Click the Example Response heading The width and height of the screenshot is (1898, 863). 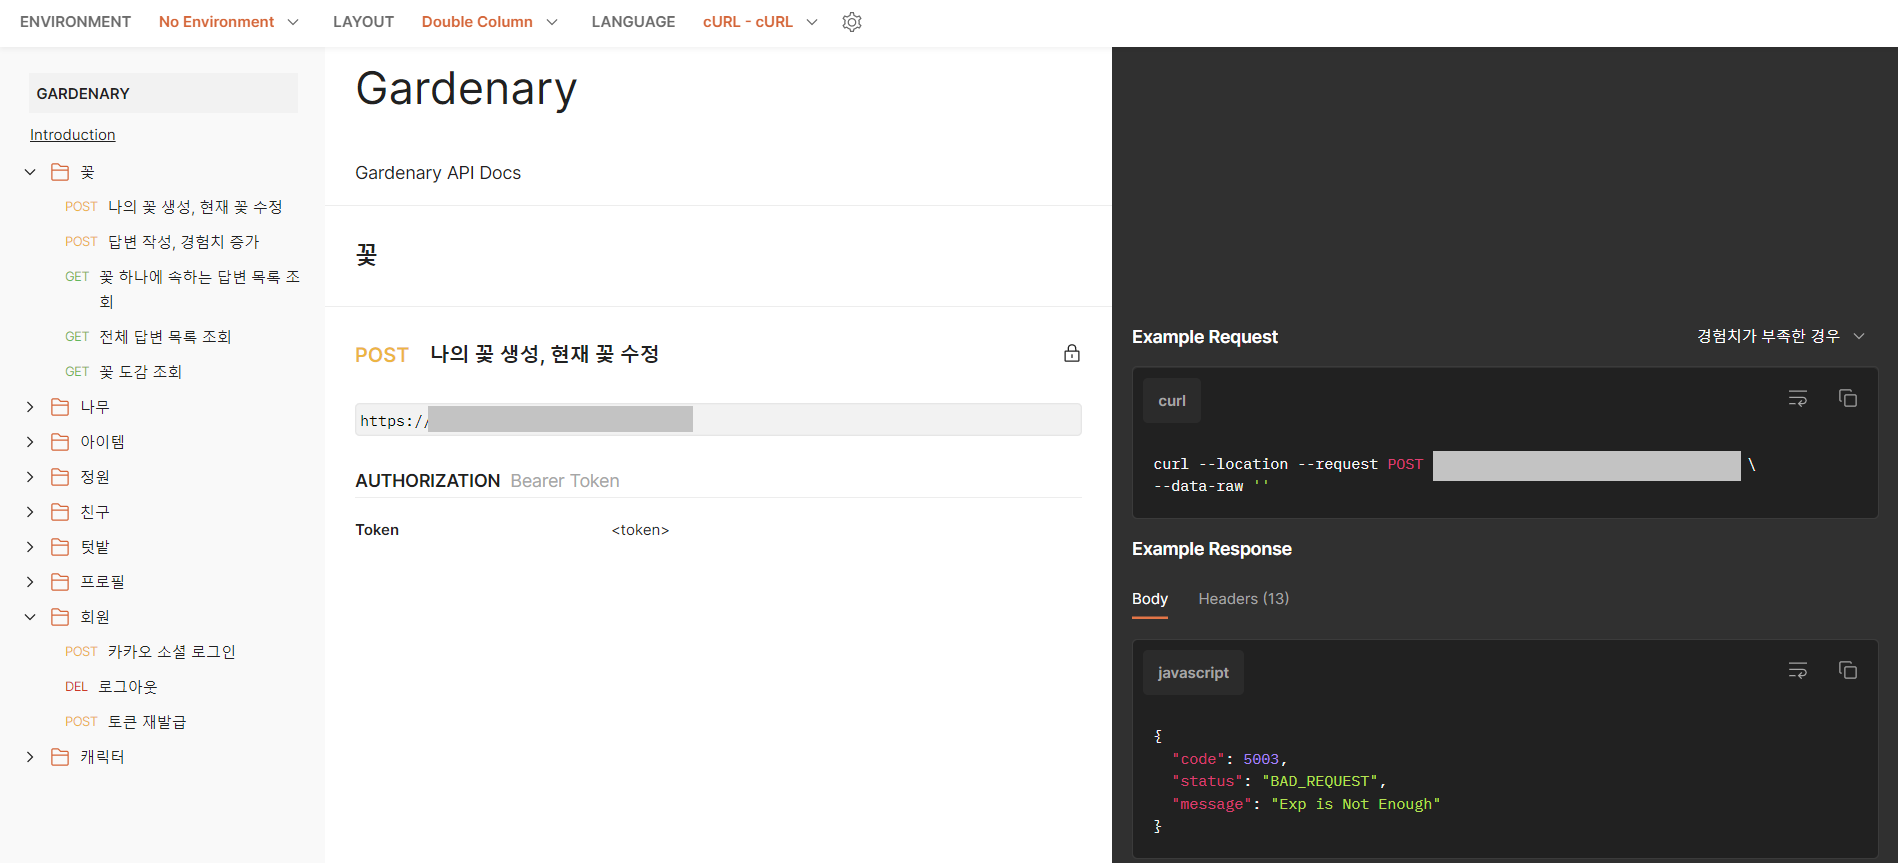(1212, 549)
